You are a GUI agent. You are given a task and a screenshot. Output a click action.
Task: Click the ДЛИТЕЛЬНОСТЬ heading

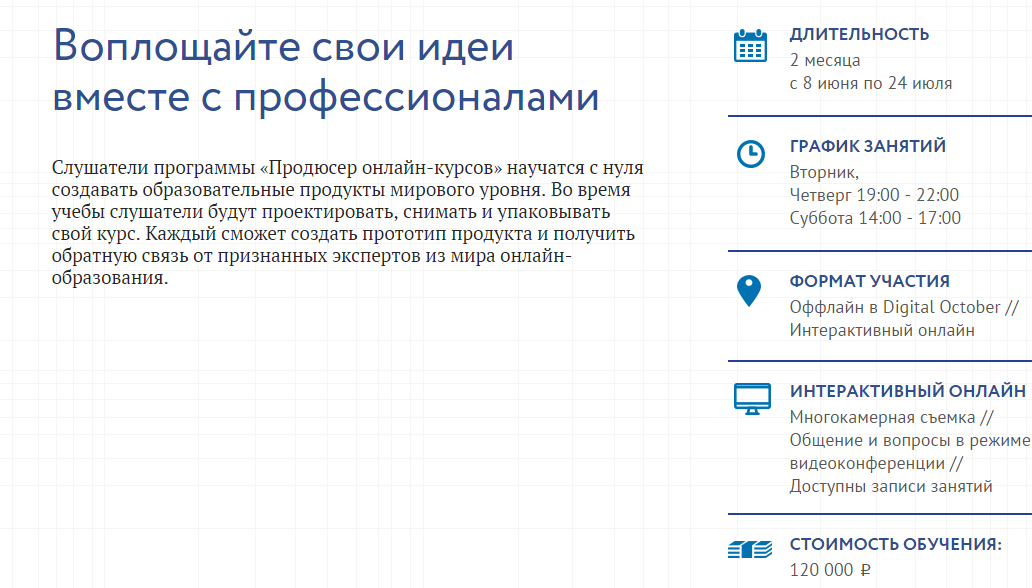coord(859,34)
